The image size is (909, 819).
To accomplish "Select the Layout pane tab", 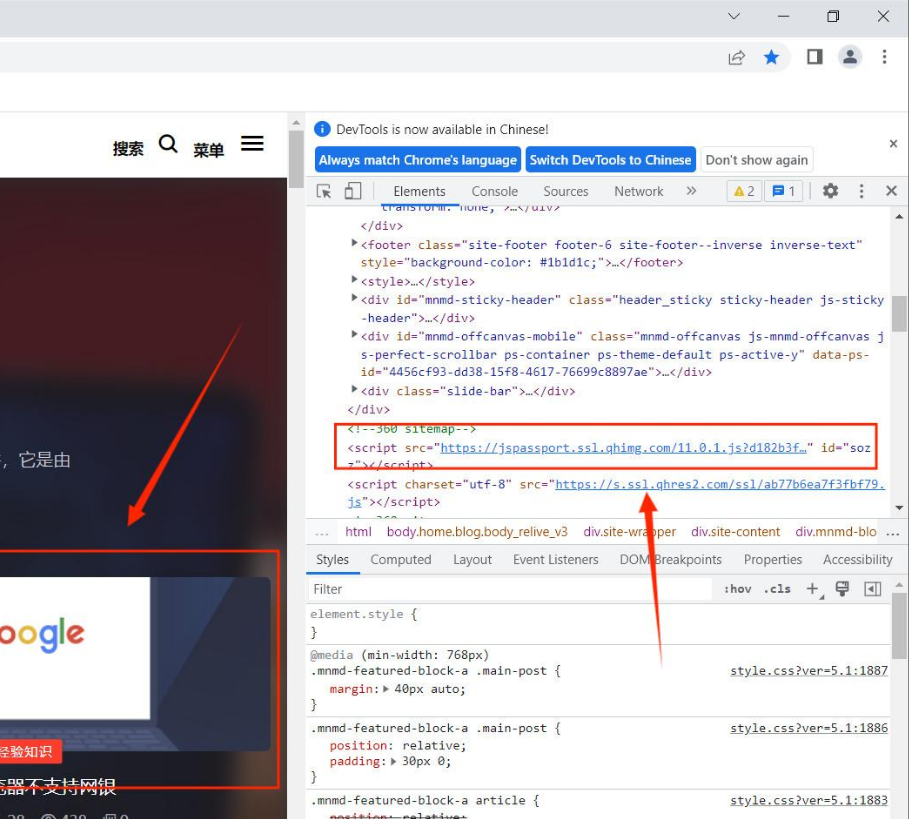I will (472, 559).
